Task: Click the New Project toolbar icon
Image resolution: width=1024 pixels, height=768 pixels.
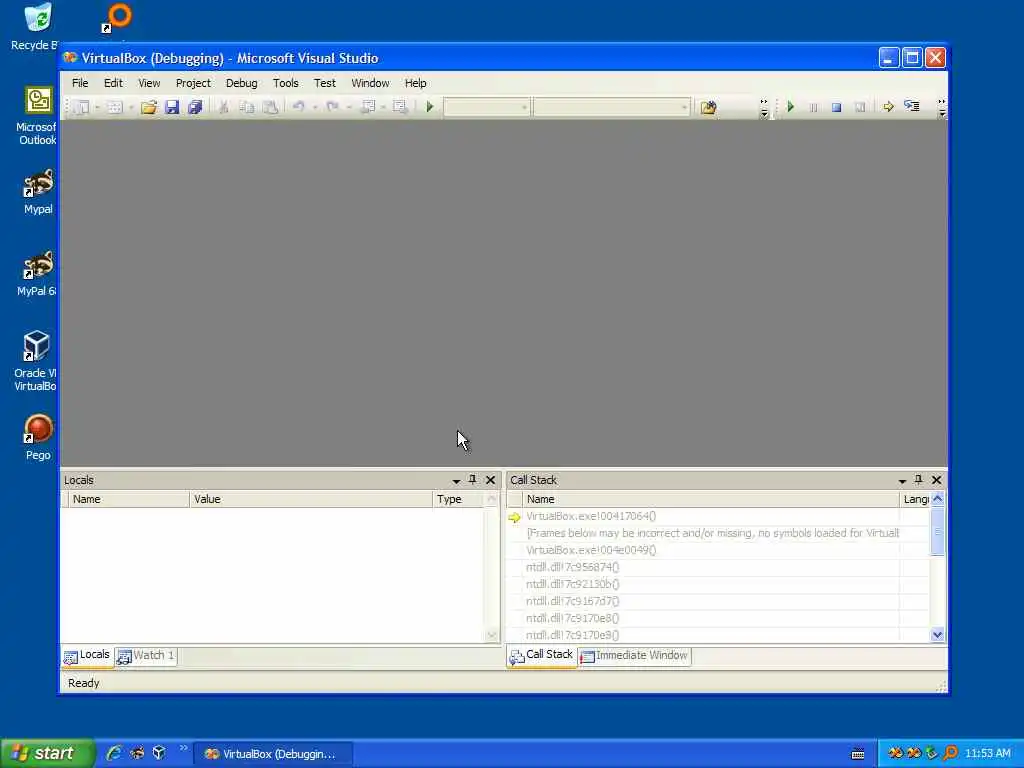Action: point(81,107)
